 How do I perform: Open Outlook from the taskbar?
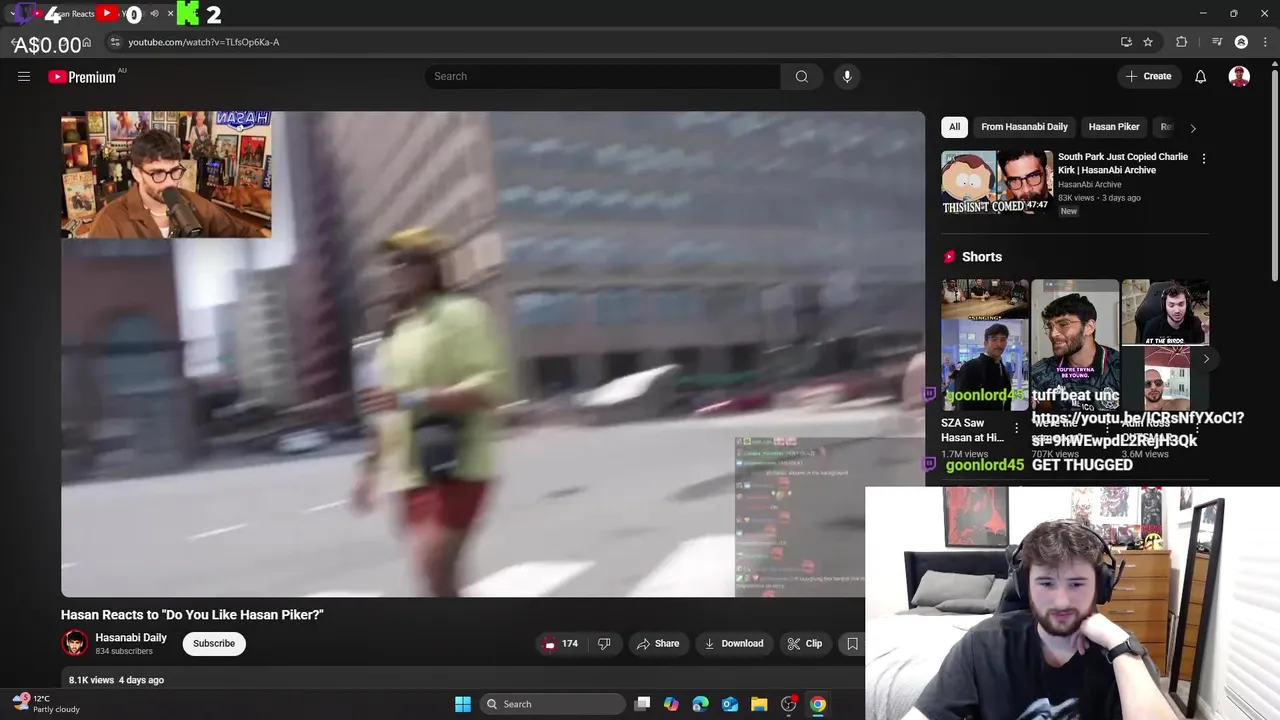tap(730, 704)
